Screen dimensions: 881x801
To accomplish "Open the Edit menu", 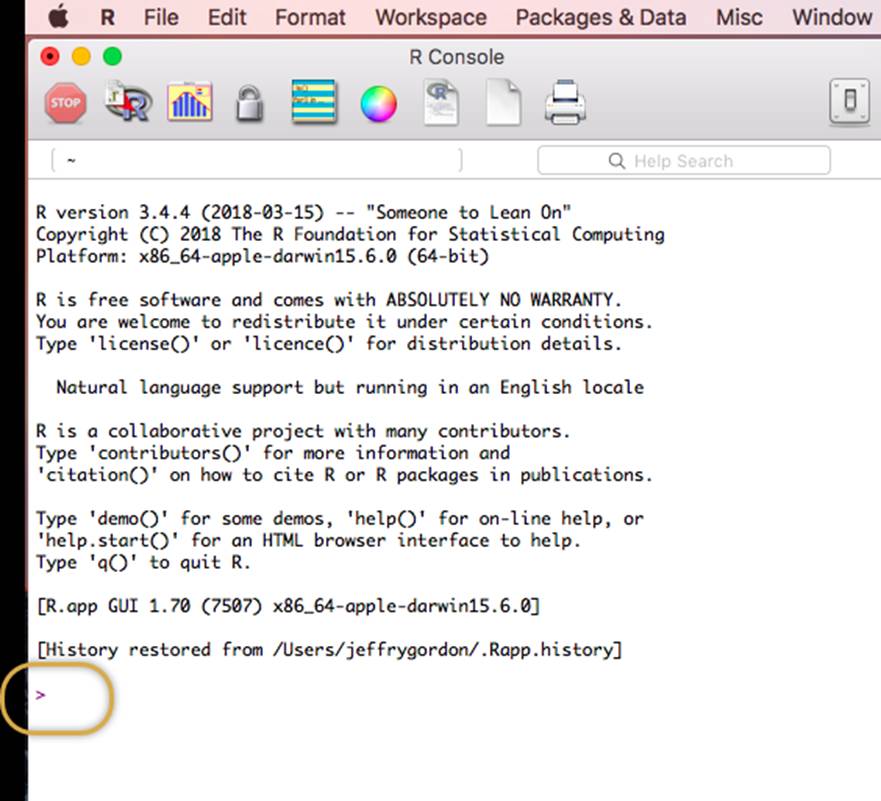I will tap(227, 17).
